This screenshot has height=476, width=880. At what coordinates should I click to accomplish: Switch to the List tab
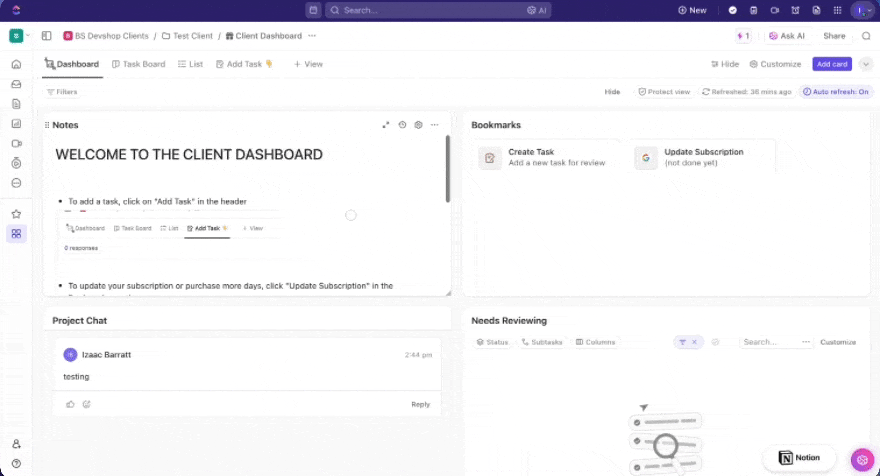[x=190, y=64]
